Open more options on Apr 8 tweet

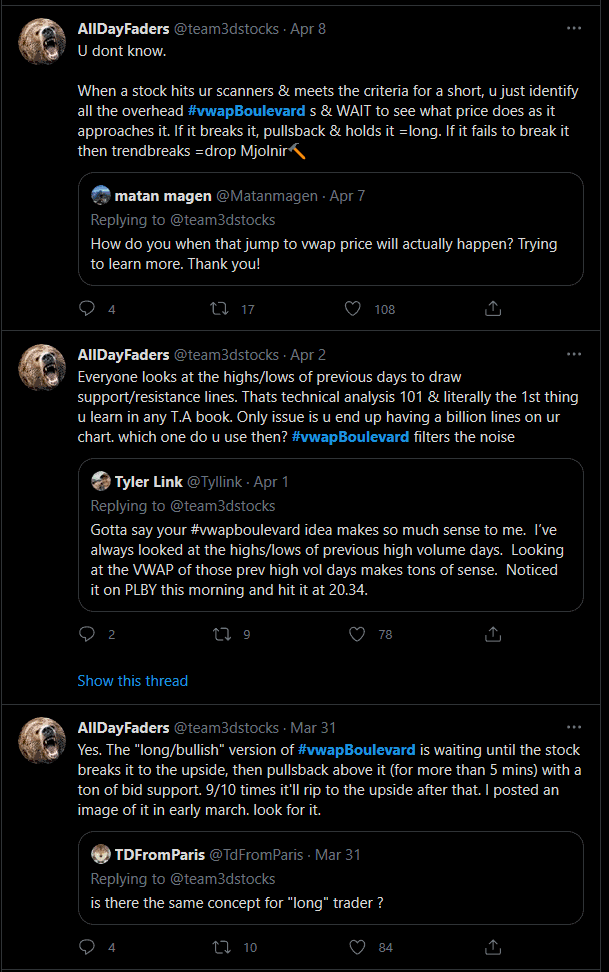pyautogui.click(x=574, y=28)
